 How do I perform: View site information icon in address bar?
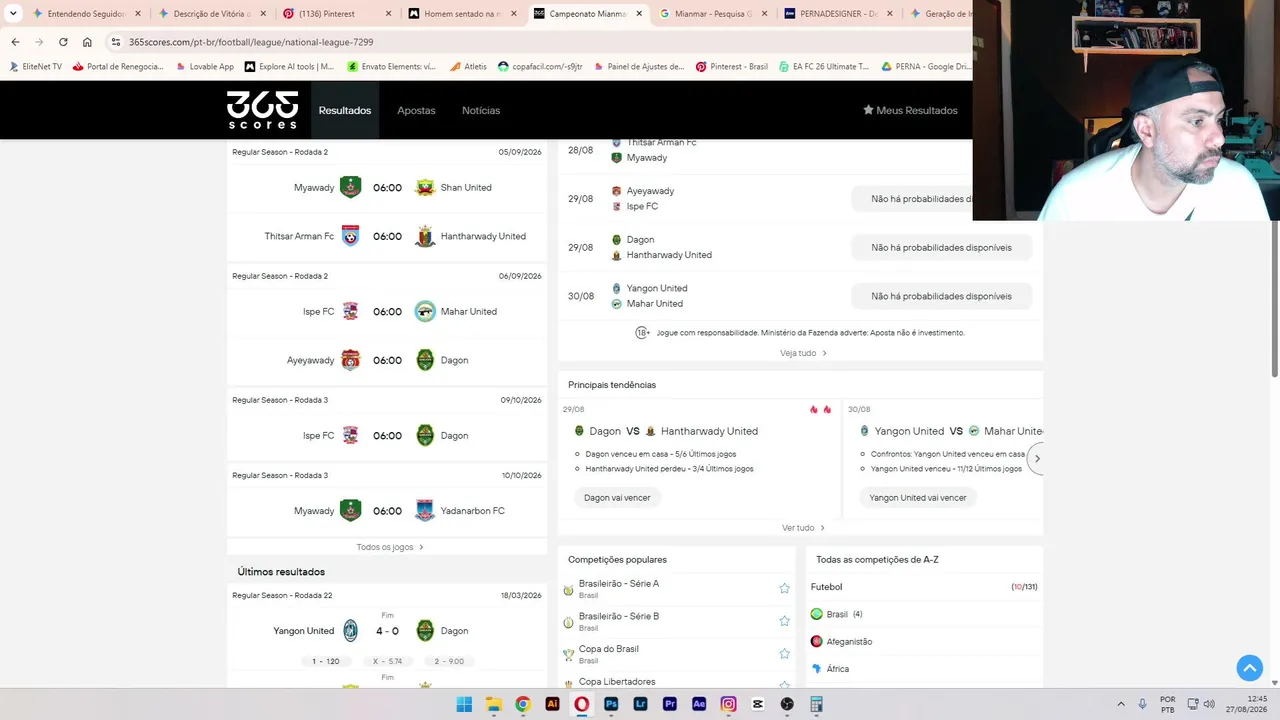coord(116,42)
